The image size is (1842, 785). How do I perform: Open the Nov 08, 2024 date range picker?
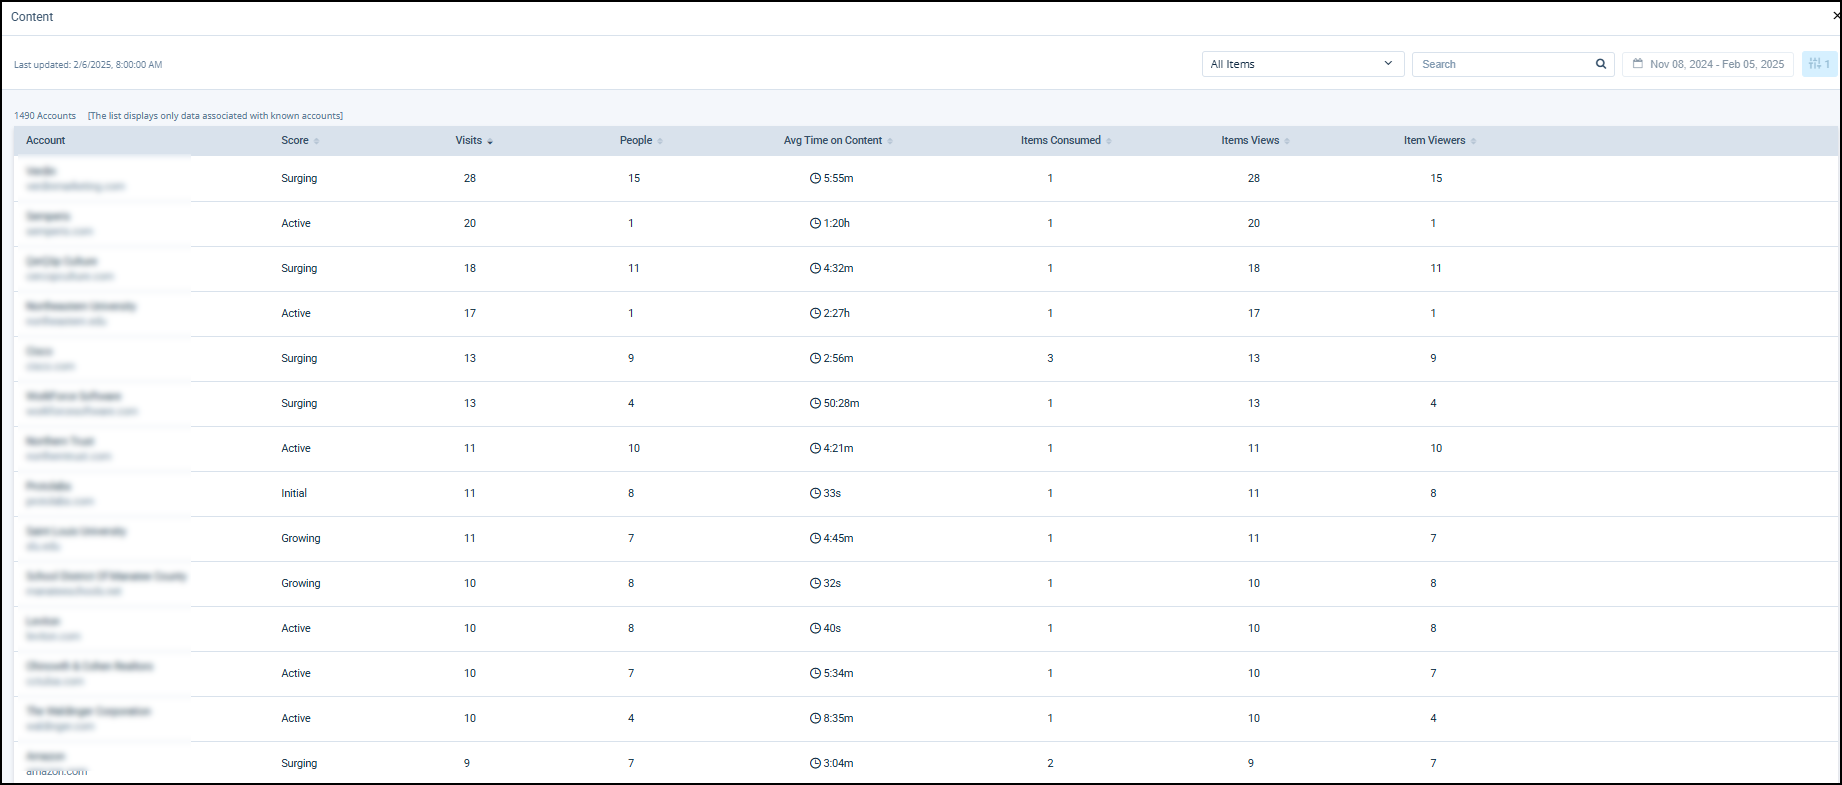point(1716,64)
